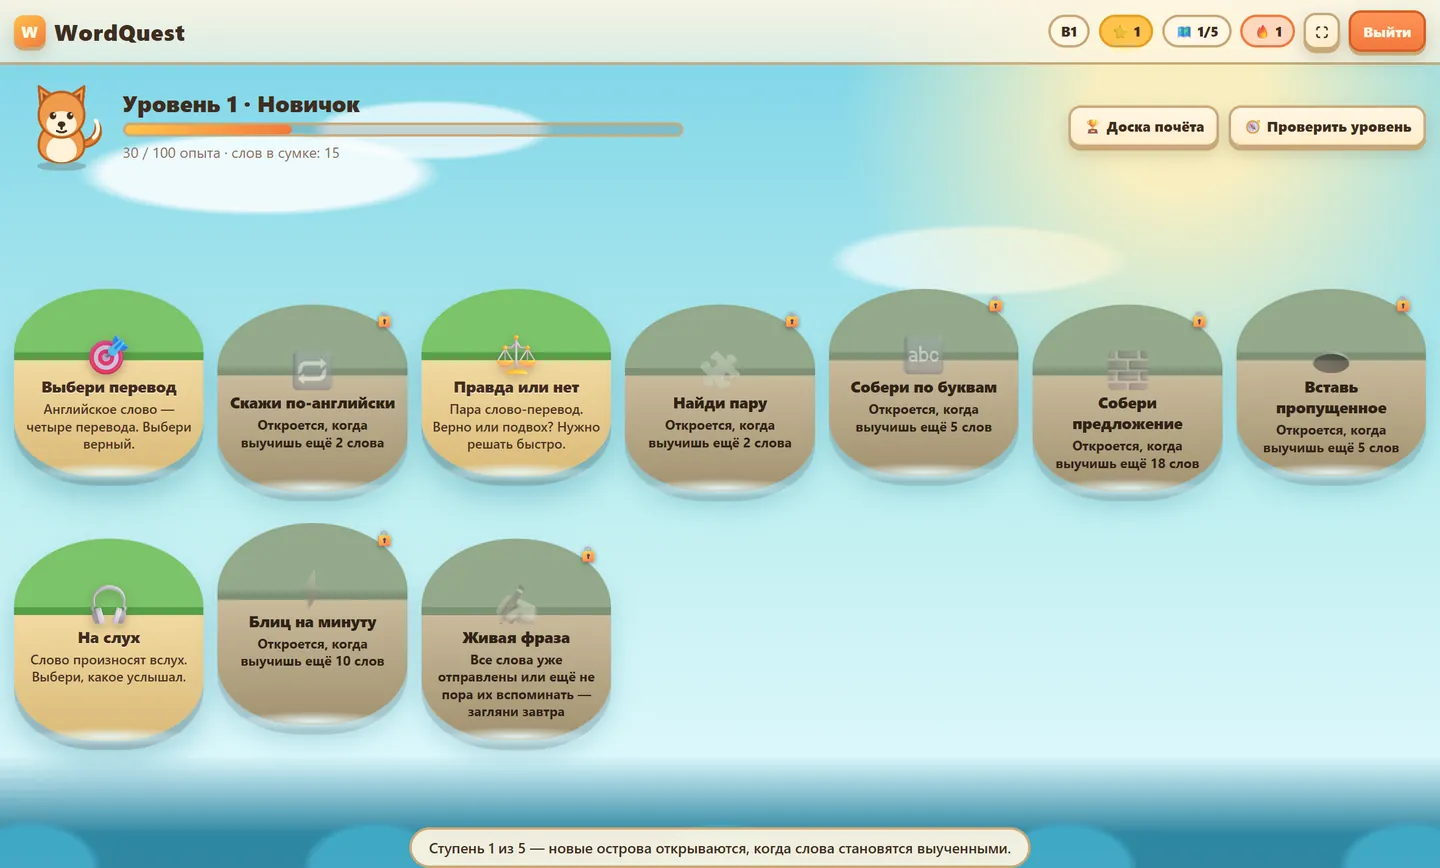Click the Живая фраза title
Image resolution: width=1440 pixels, height=868 pixels.
(516, 637)
